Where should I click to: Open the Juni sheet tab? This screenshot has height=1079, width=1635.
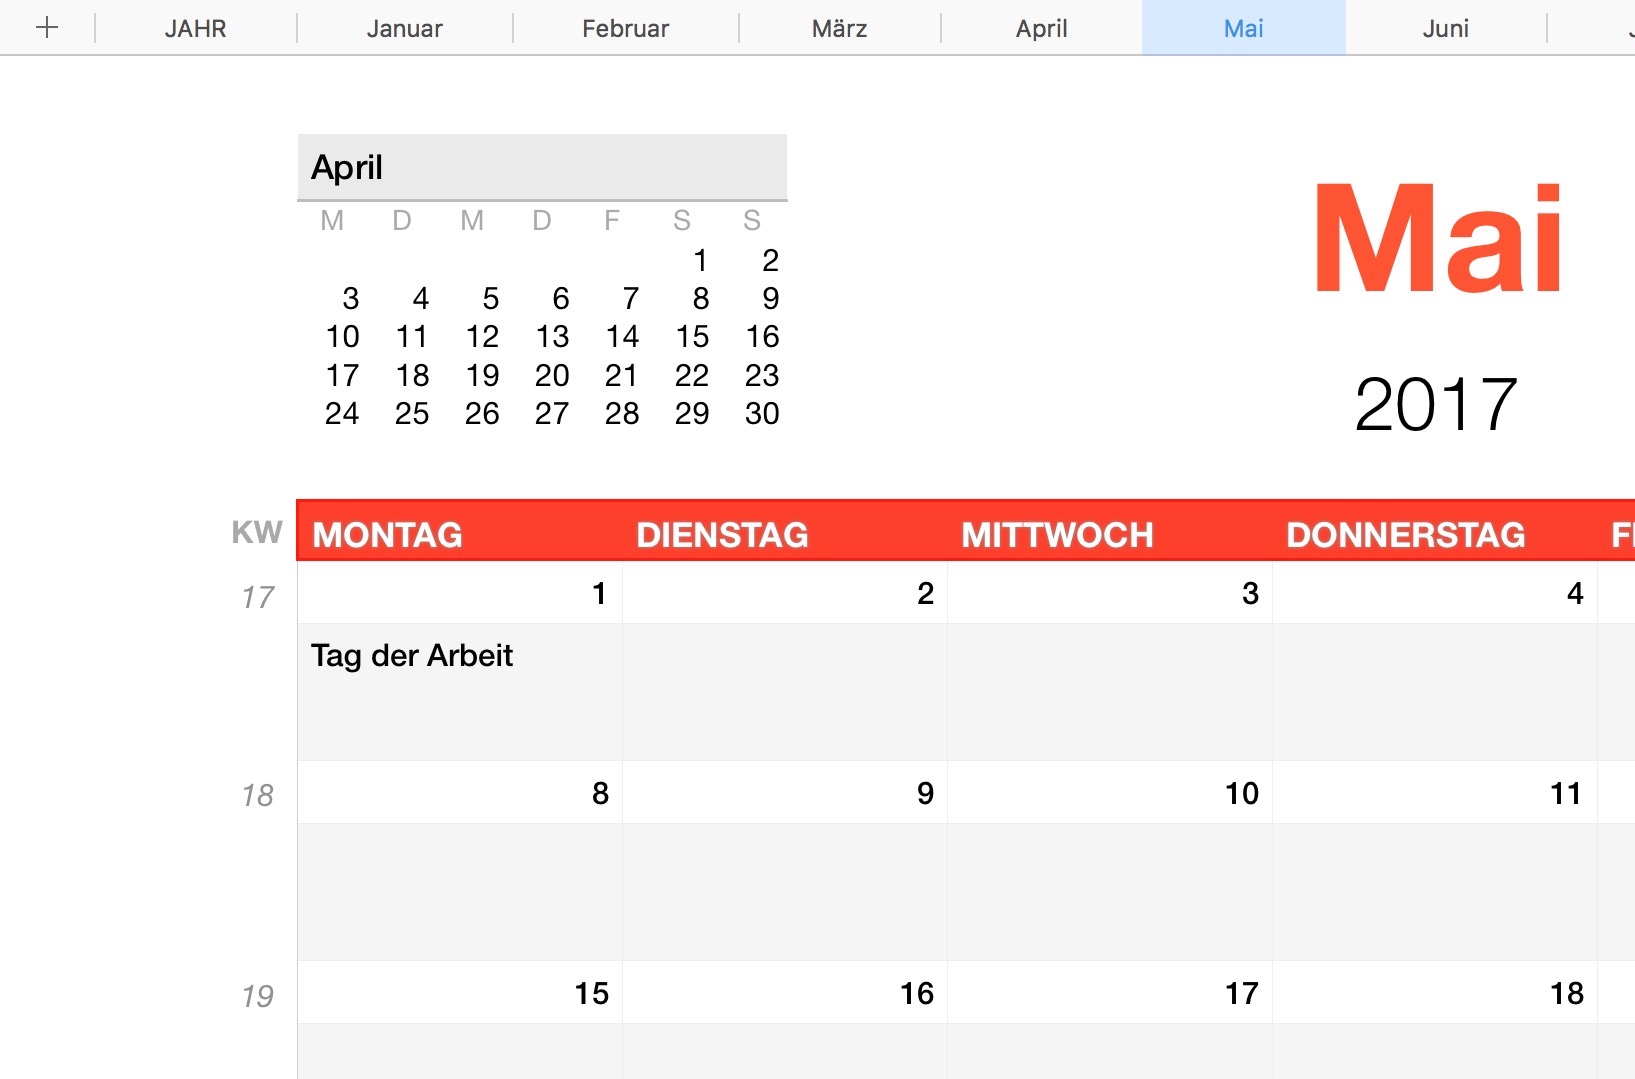1445,28
